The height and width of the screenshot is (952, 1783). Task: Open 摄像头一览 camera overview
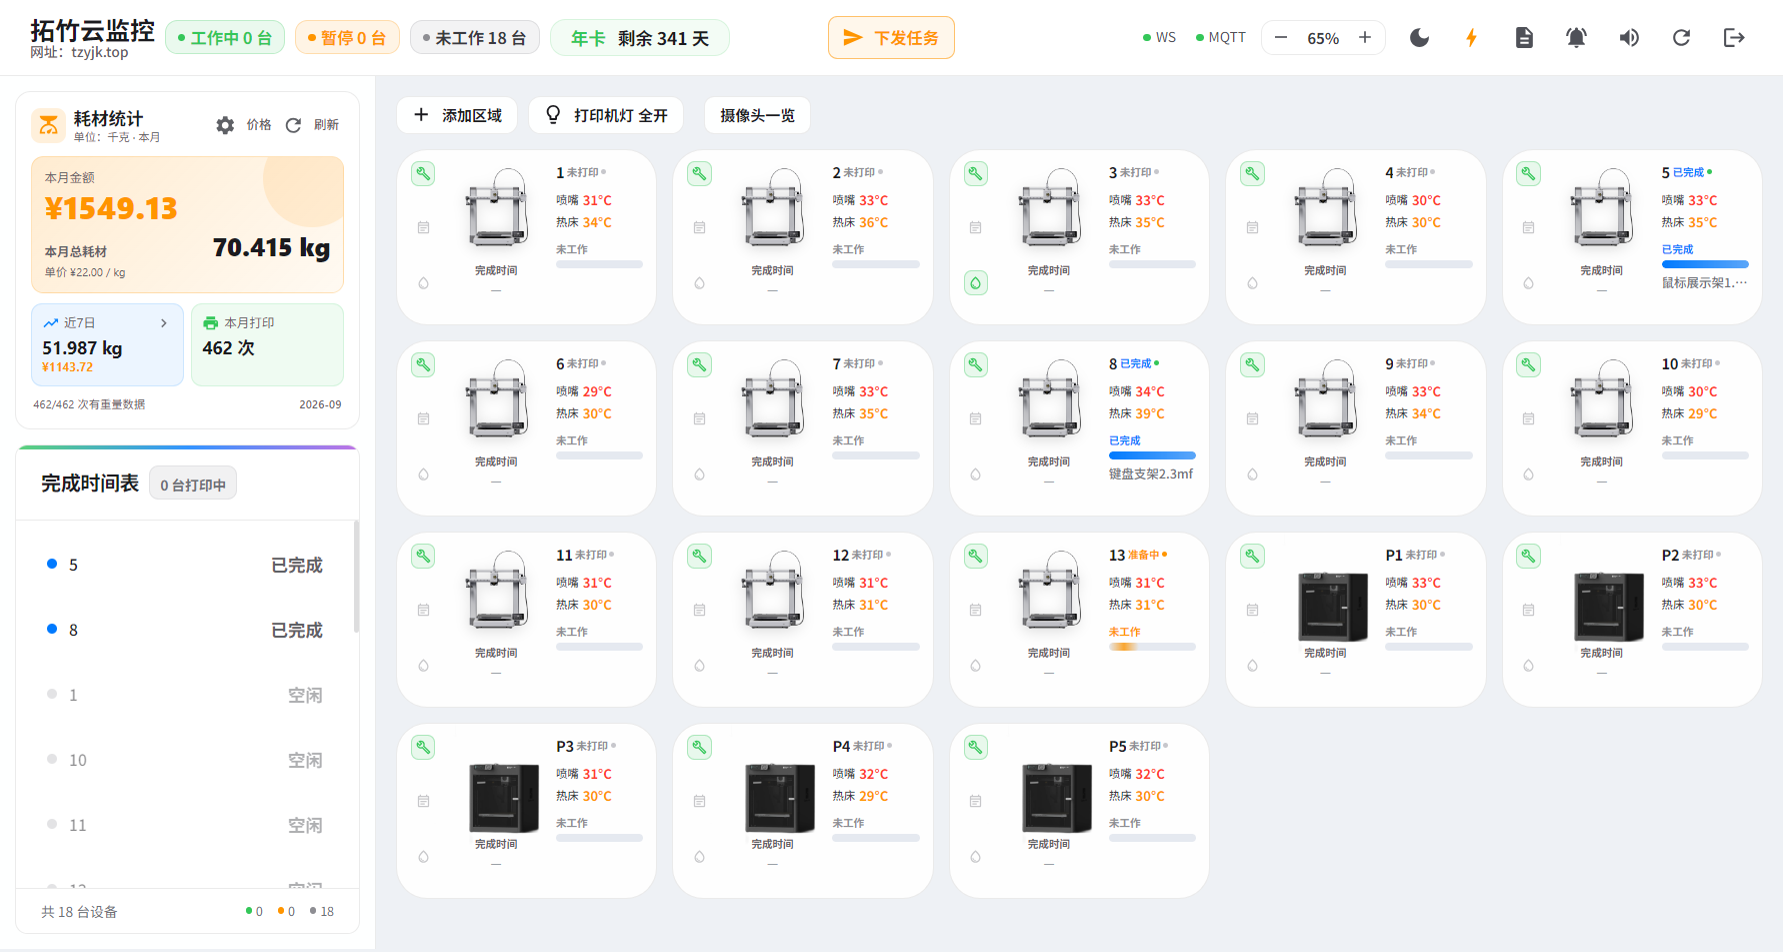[757, 115]
